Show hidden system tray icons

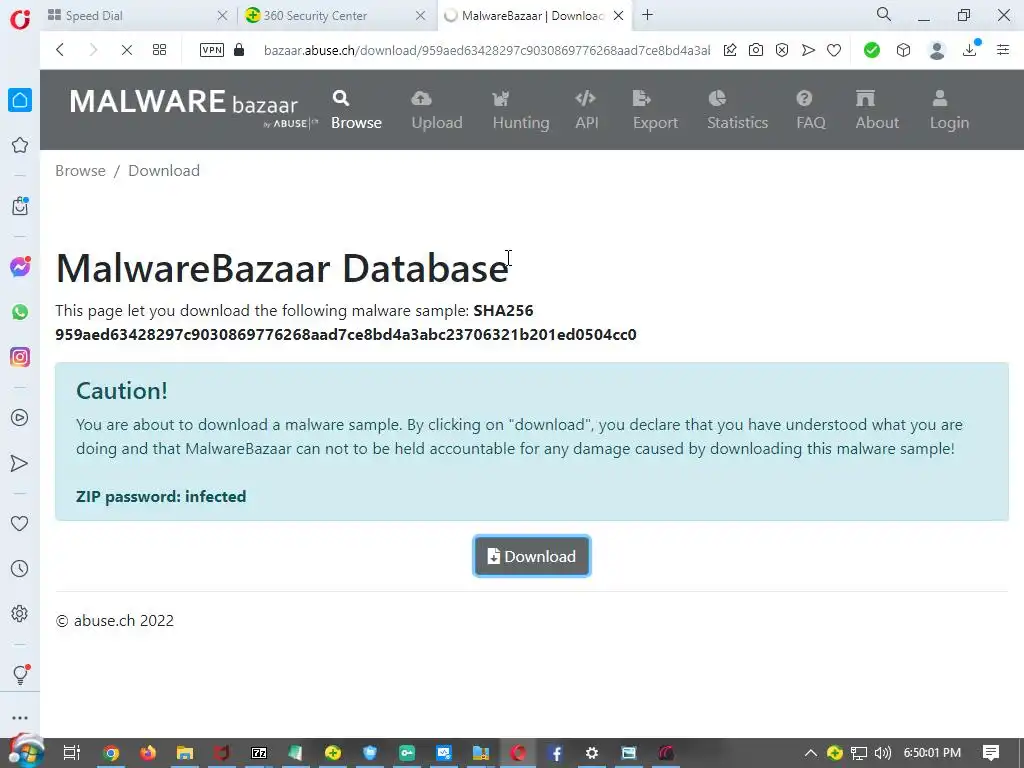(x=810, y=753)
